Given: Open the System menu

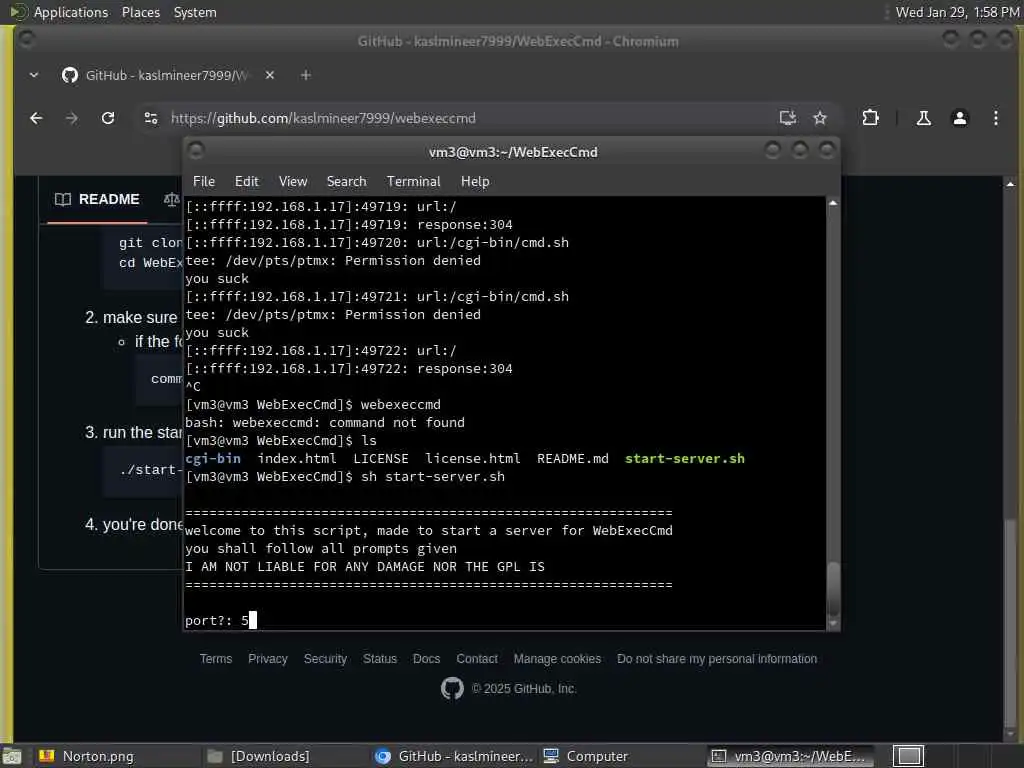Looking at the screenshot, I should pos(195,12).
